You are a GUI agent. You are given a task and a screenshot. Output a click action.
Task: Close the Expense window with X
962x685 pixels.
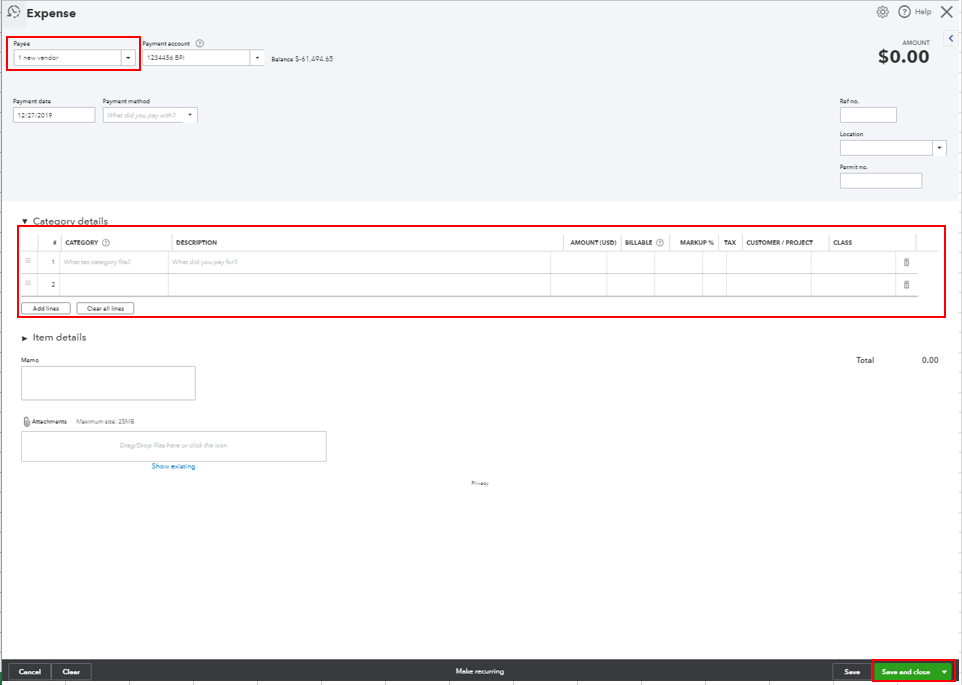pyautogui.click(x=947, y=12)
